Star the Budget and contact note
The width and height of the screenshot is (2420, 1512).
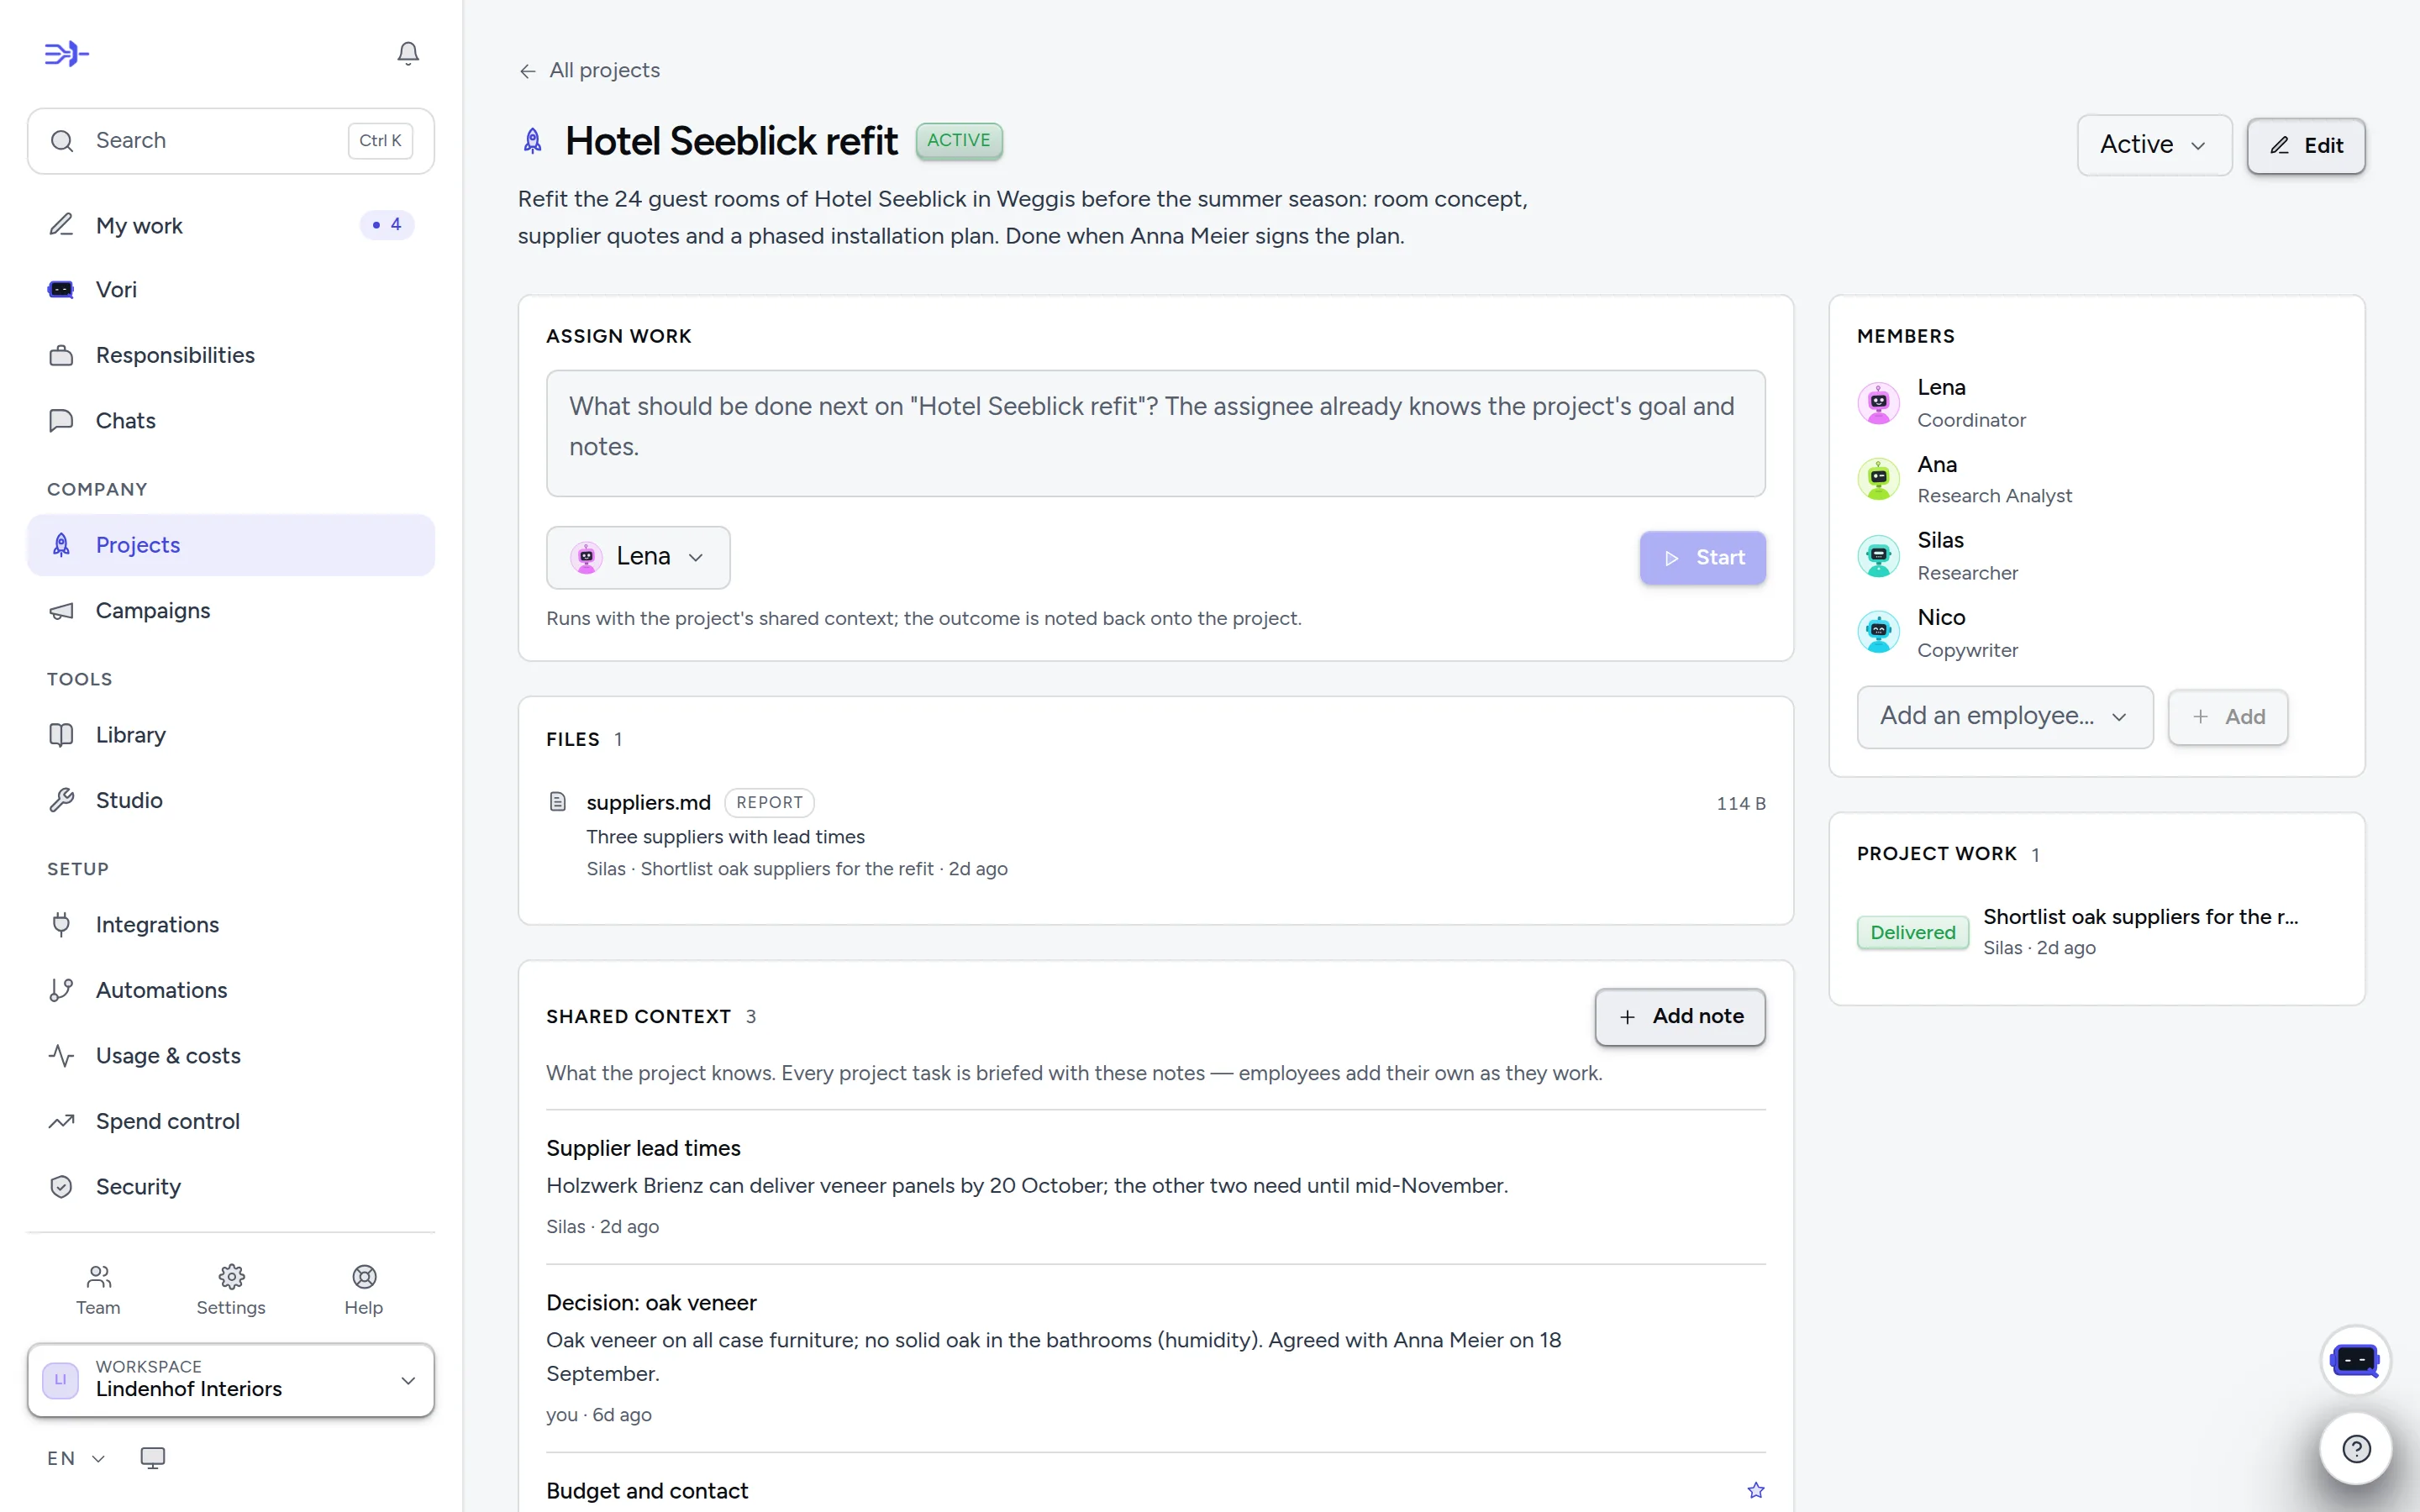[1755, 1490]
